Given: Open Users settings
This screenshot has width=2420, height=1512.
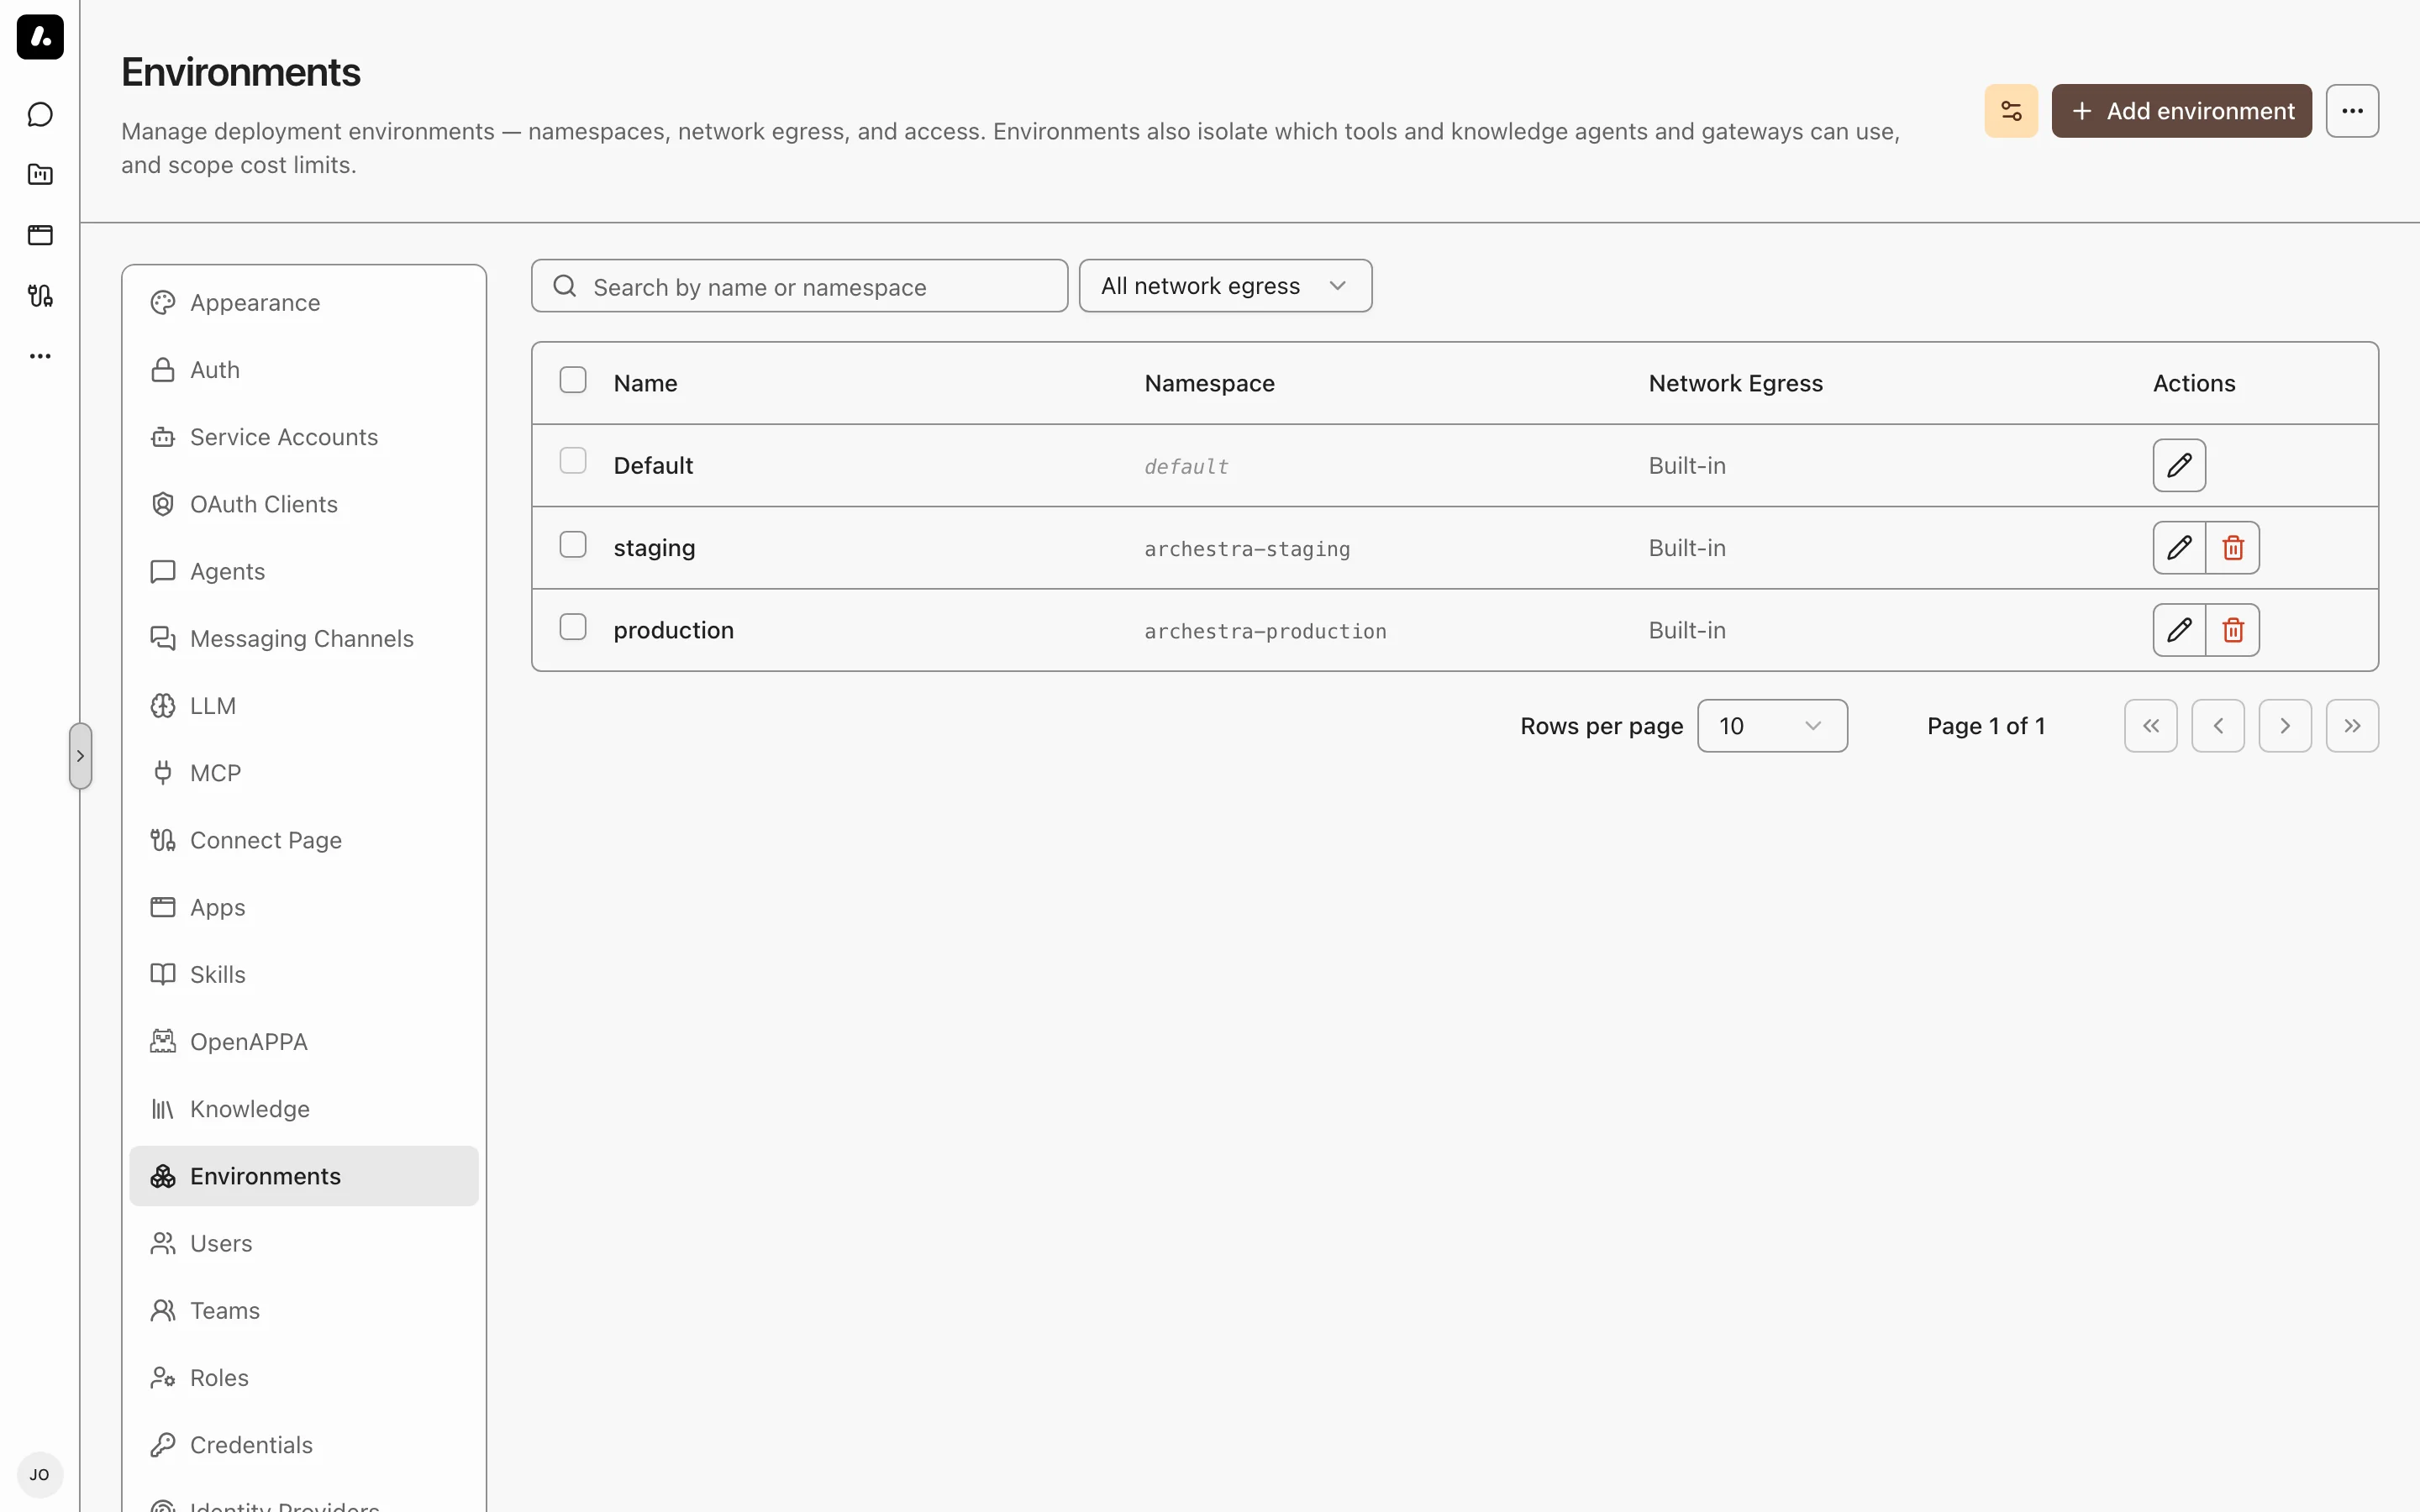Looking at the screenshot, I should (304, 1243).
